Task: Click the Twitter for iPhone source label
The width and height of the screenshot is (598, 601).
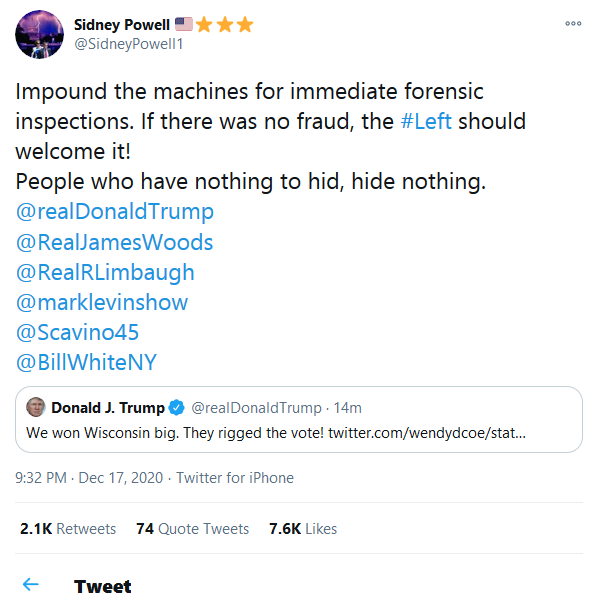Action: (x=235, y=478)
